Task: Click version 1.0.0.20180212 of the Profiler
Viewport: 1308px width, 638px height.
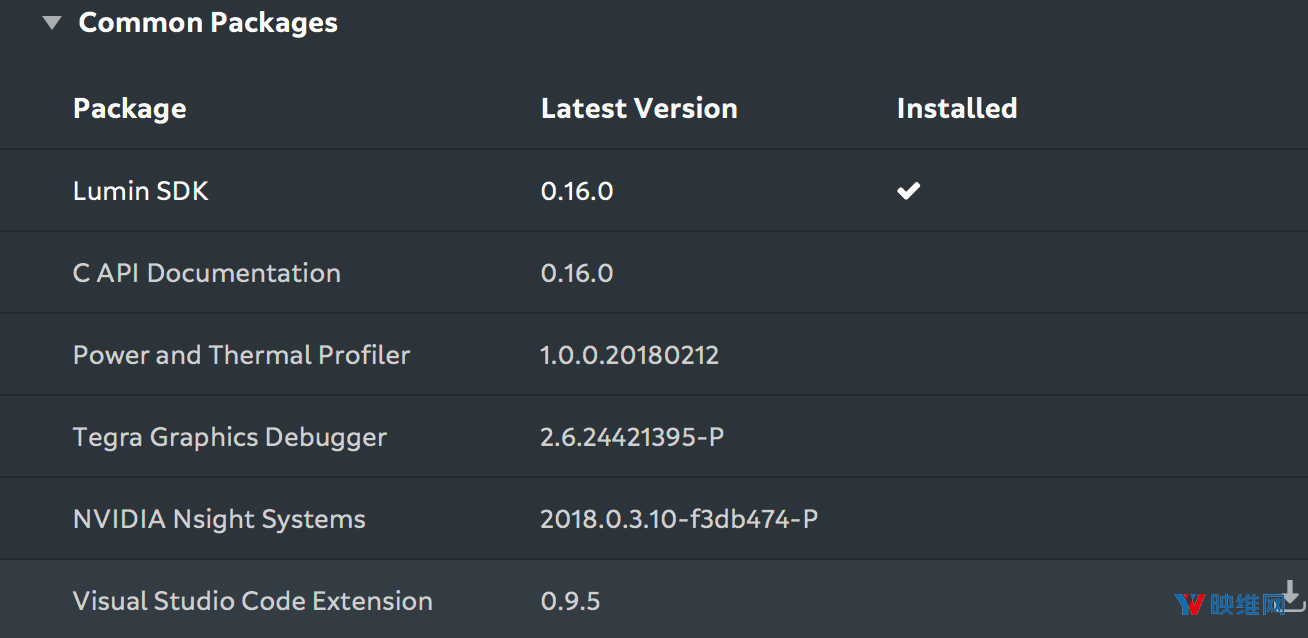Action: pos(630,355)
